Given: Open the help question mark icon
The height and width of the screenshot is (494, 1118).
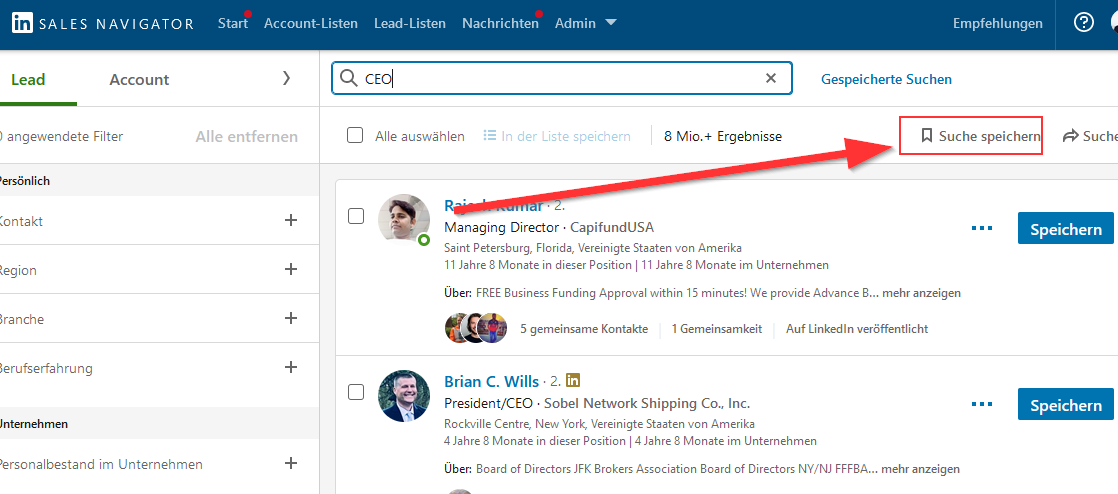Looking at the screenshot, I should point(1084,23).
